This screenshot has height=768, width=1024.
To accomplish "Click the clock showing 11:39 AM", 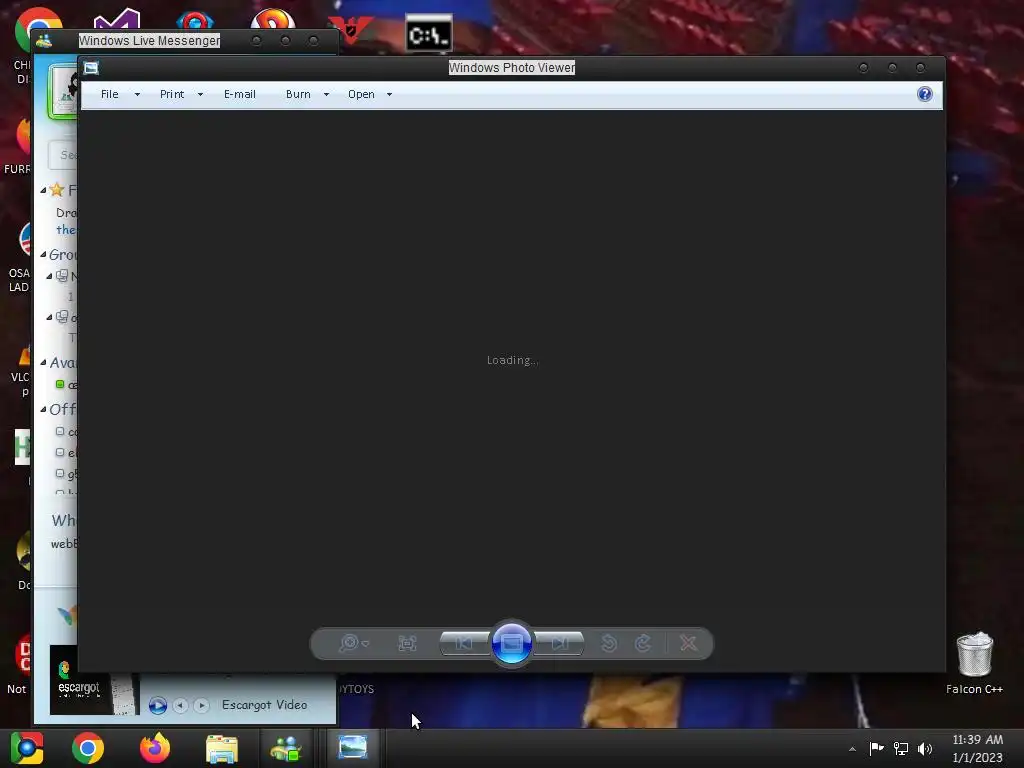I will [978, 740].
